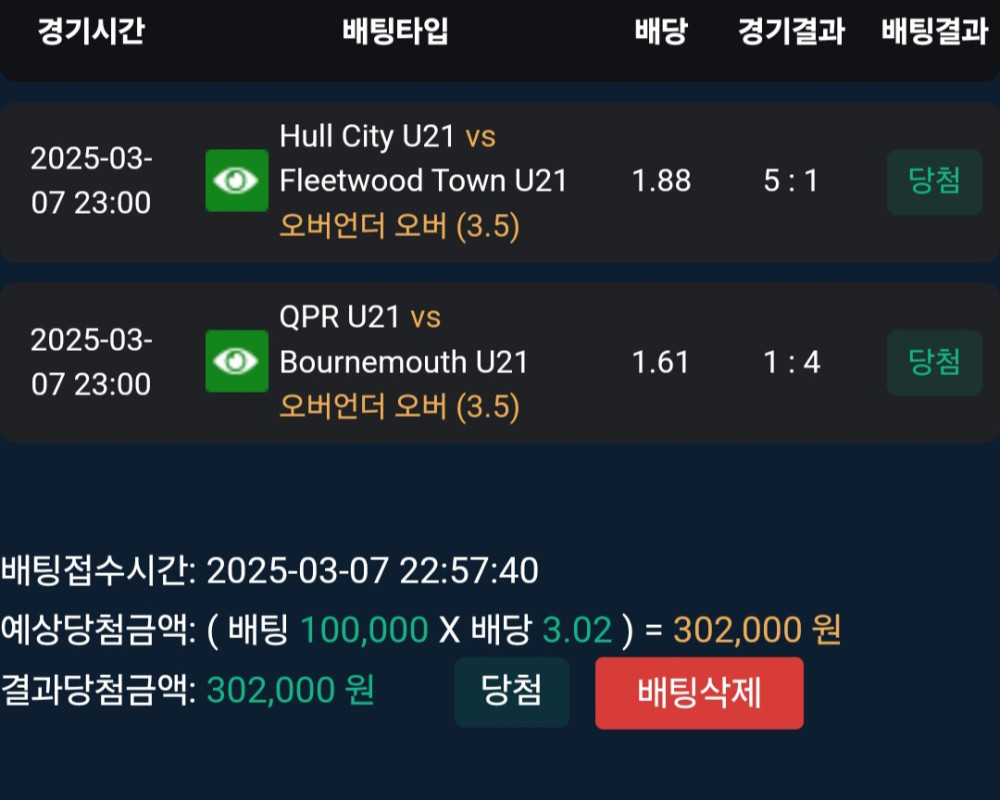The image size is (1000, 800).
Task: Click the 1 : 4 match result
Action: pos(791,361)
